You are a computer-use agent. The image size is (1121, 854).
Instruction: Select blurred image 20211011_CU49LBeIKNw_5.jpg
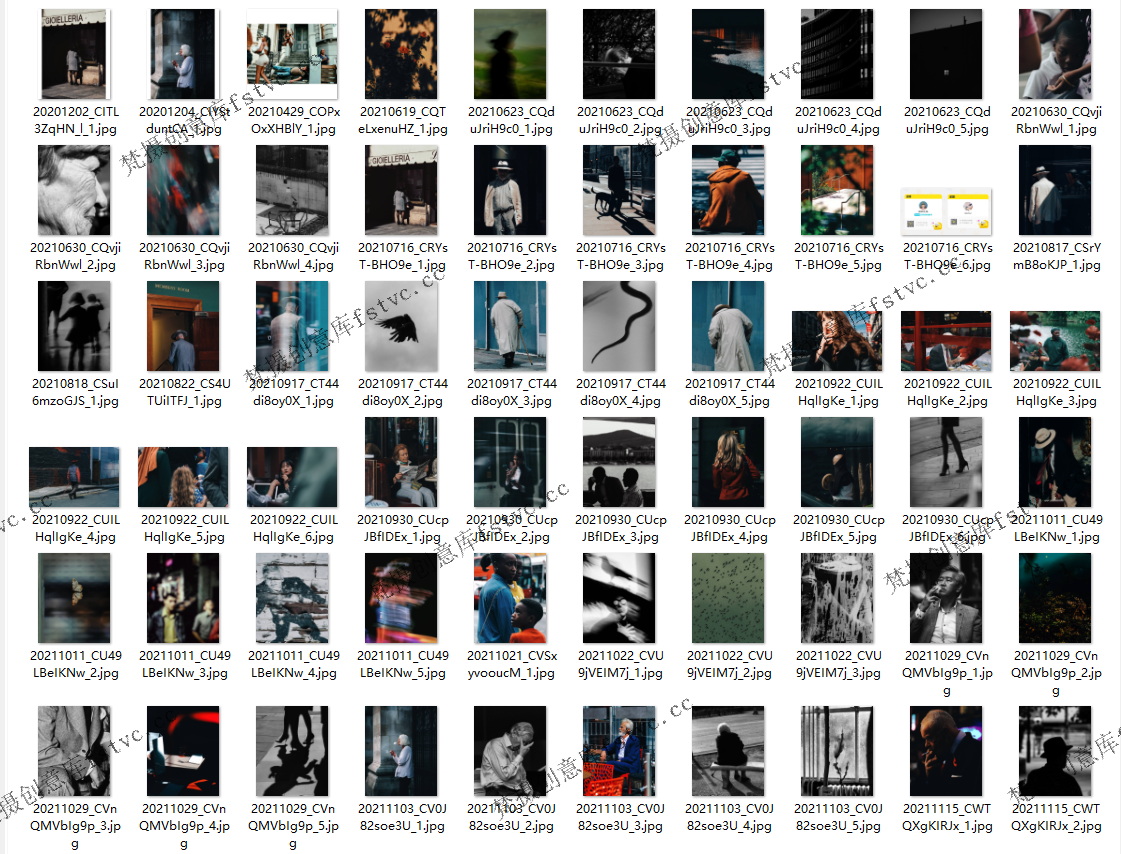tap(401, 598)
